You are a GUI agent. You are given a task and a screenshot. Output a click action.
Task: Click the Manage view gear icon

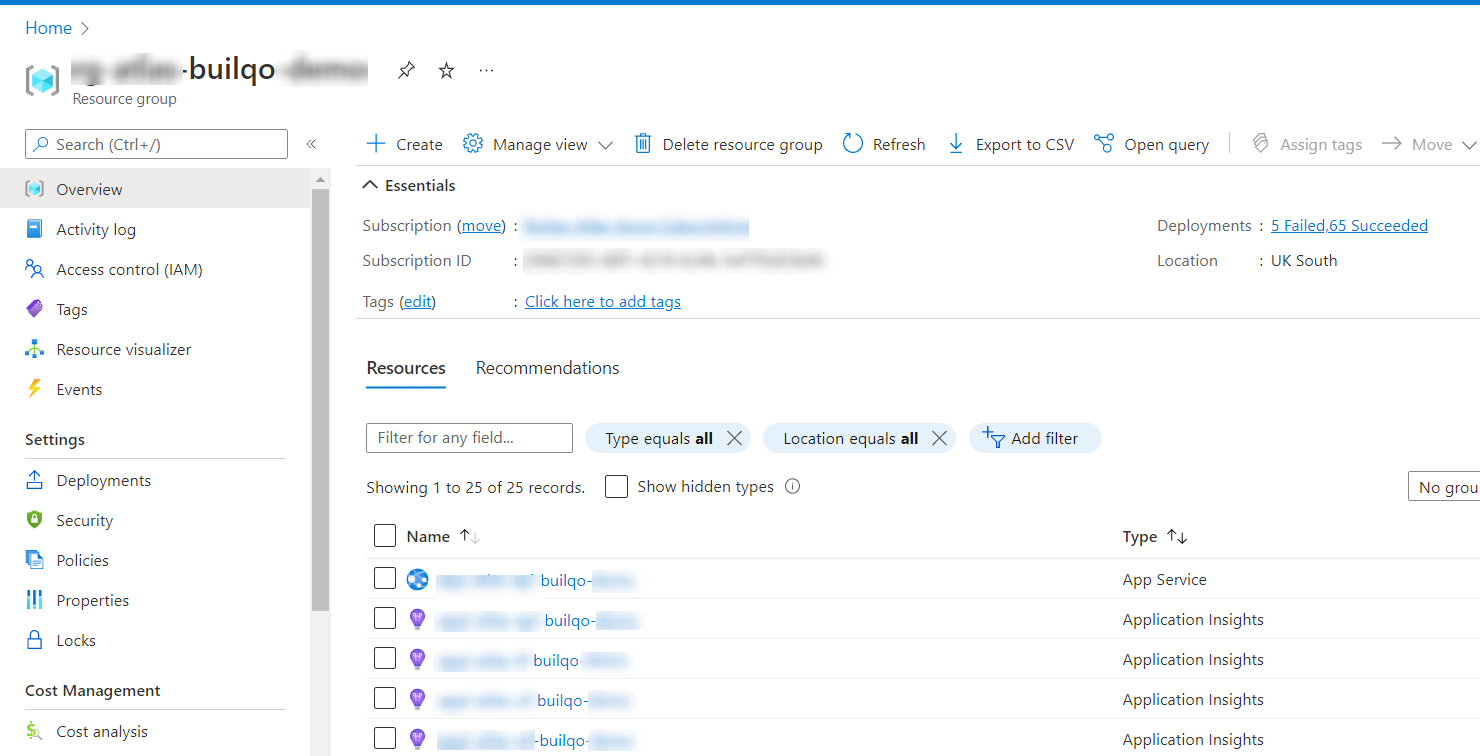pos(473,144)
